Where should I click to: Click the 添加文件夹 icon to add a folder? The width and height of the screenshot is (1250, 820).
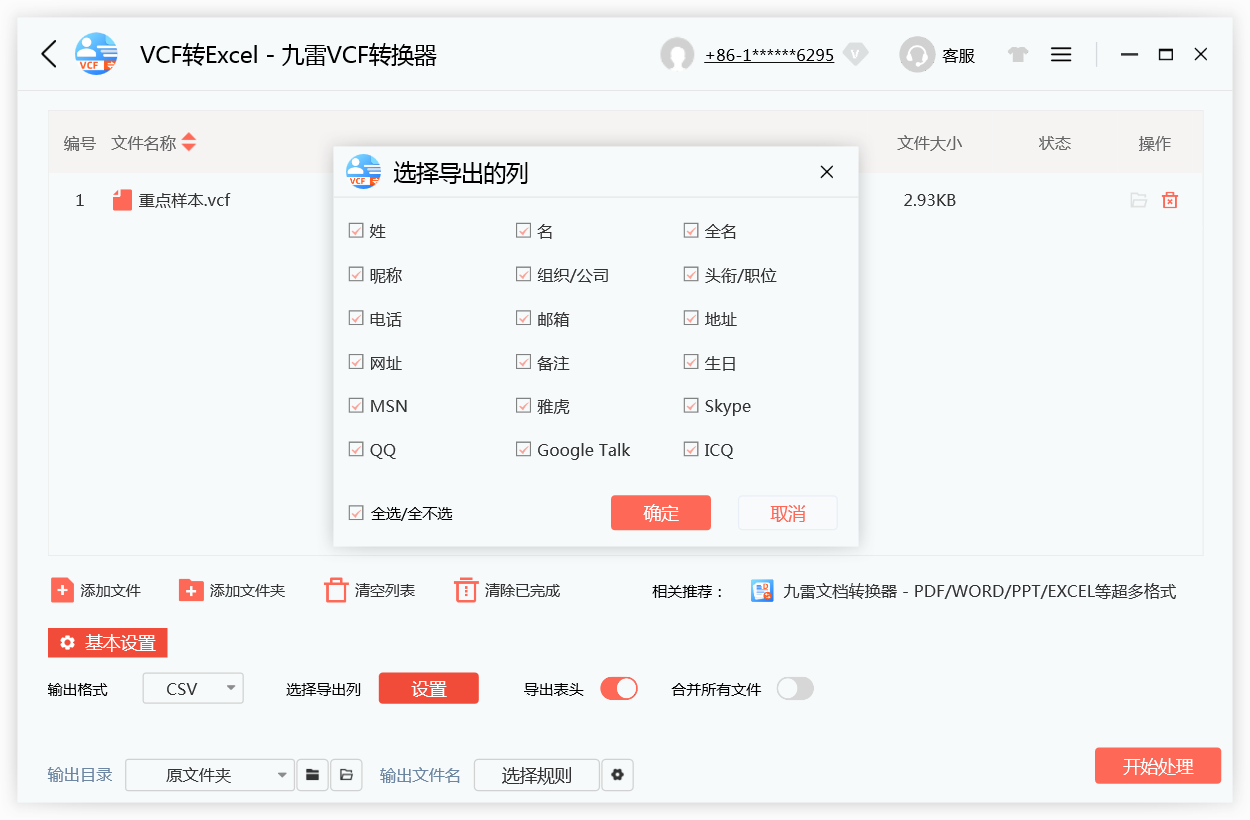coord(190,591)
